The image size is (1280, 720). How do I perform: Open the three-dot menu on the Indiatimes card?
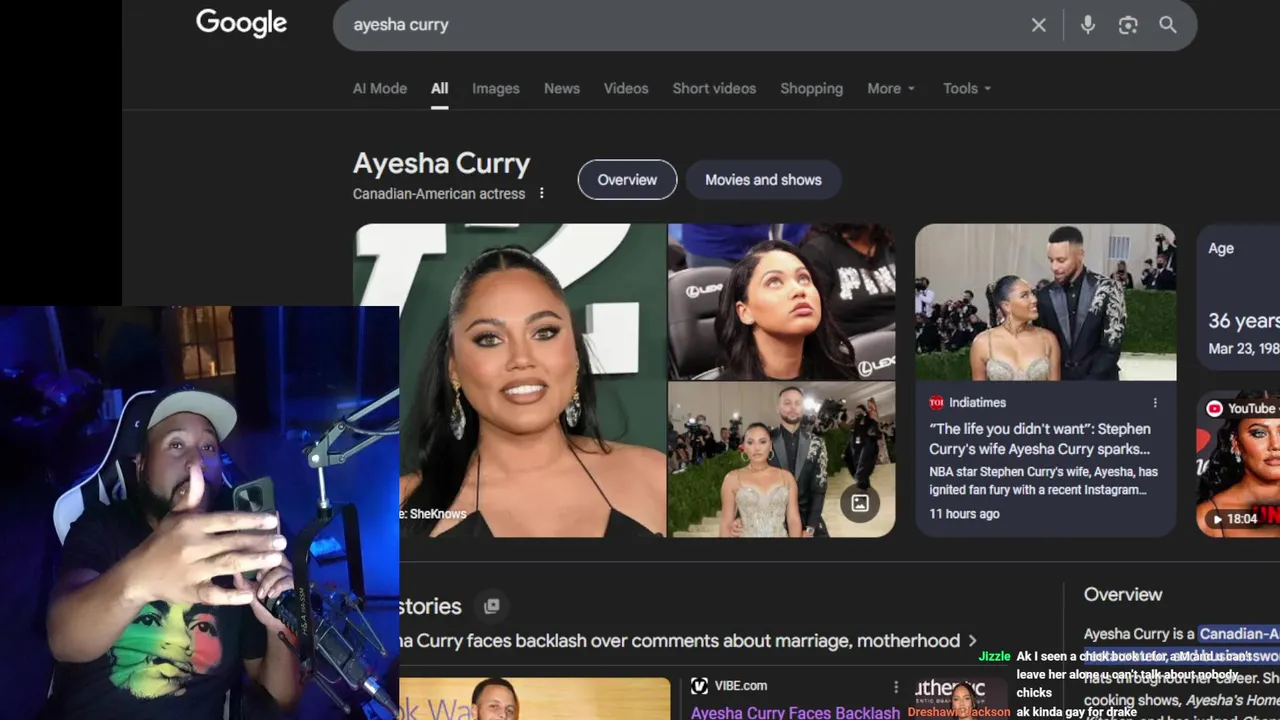(x=1155, y=402)
